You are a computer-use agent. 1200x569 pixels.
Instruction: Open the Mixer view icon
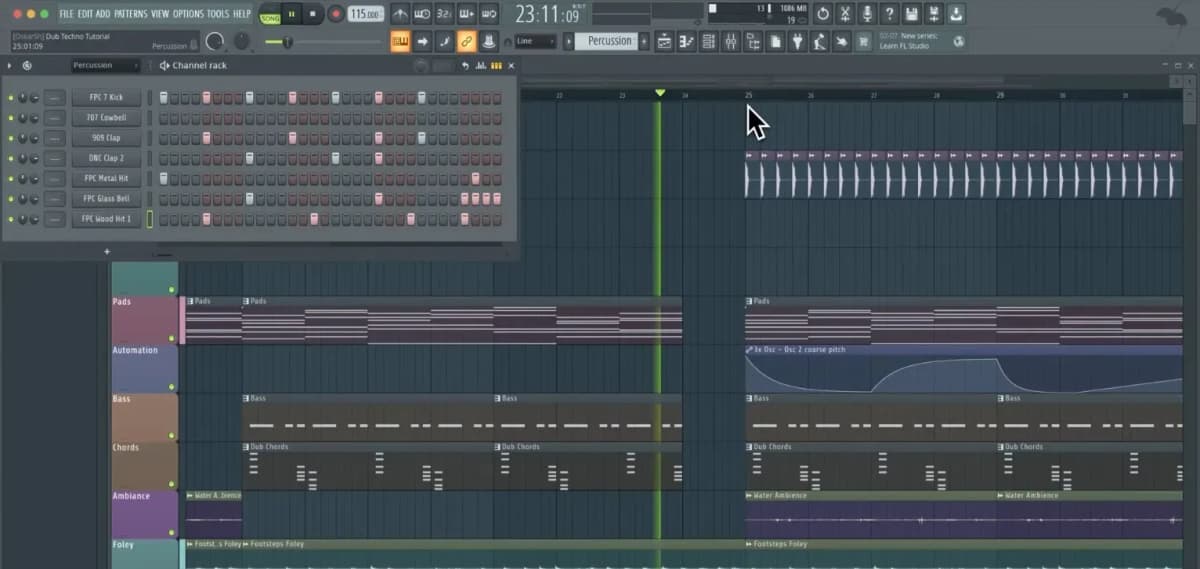point(731,41)
